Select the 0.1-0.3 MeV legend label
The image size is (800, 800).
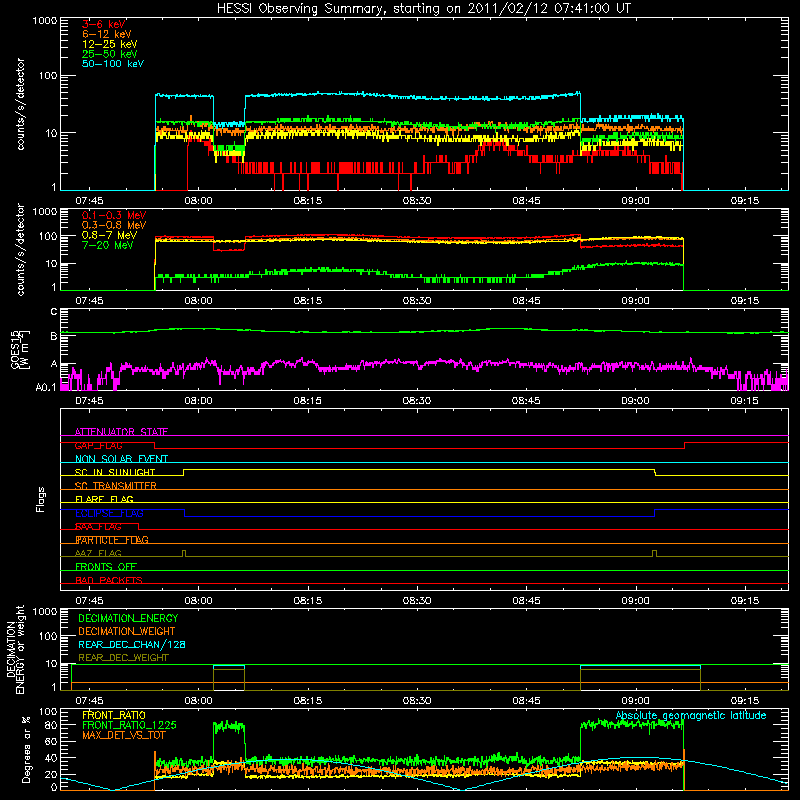[x=114, y=215]
